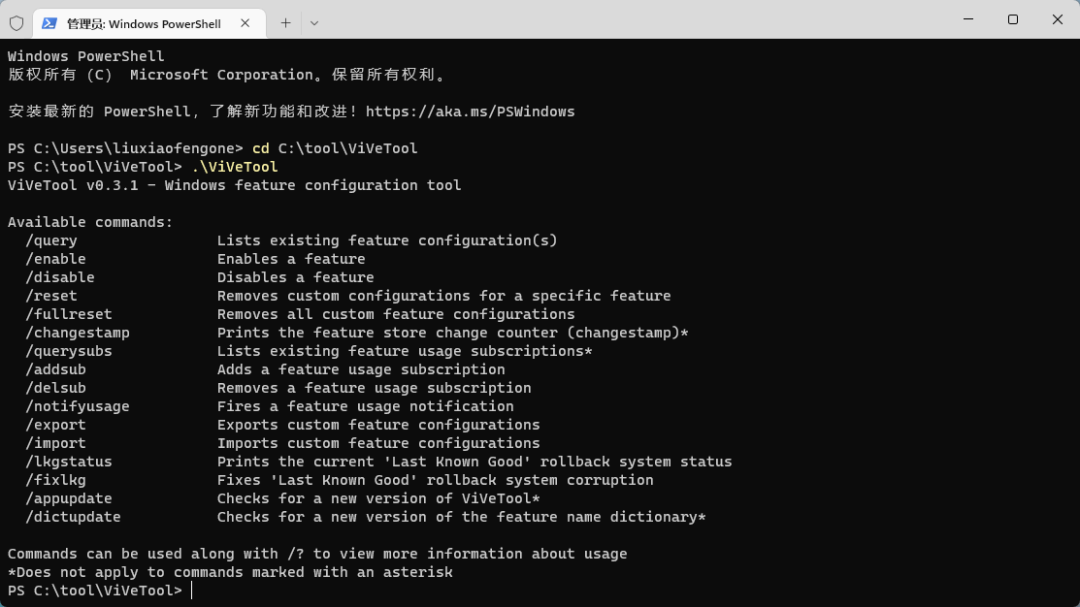Click the administrator shield icon
This screenshot has width=1080, height=607.
tap(16, 23)
